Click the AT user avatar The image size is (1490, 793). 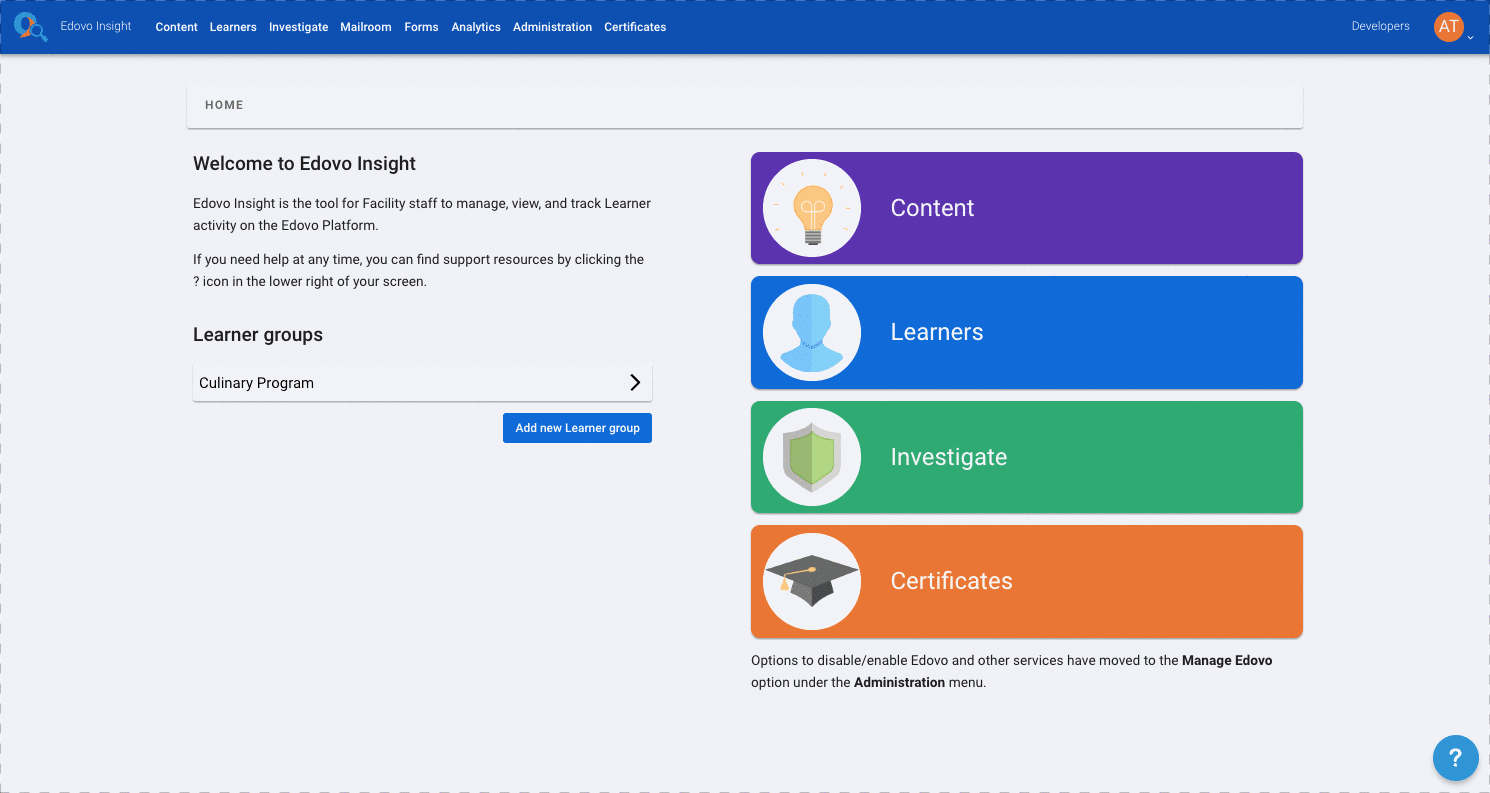pos(1448,27)
